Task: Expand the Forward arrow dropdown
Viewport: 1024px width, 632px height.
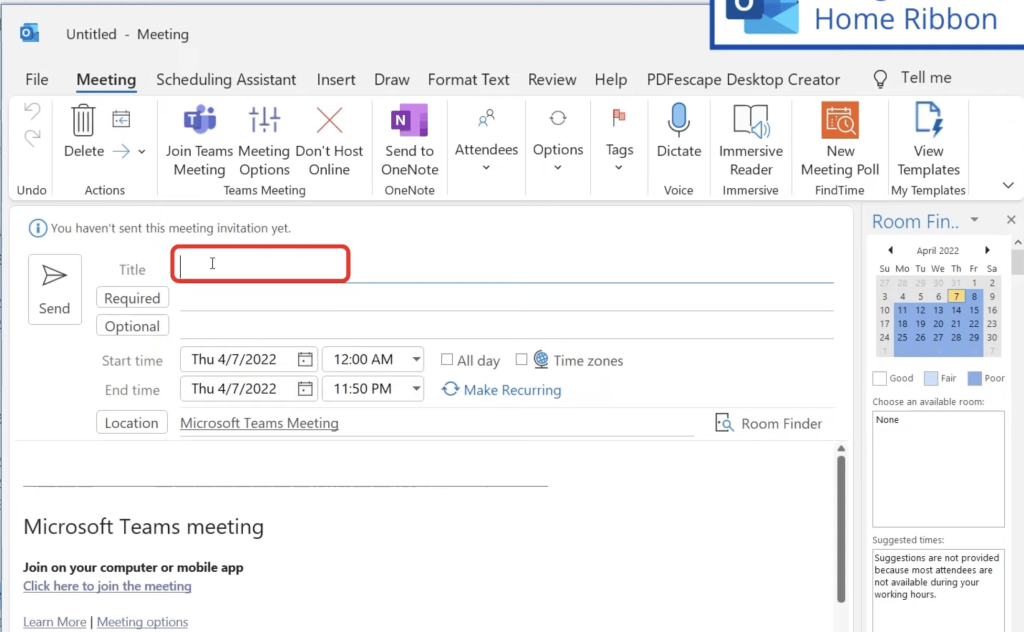Action: click(142, 151)
